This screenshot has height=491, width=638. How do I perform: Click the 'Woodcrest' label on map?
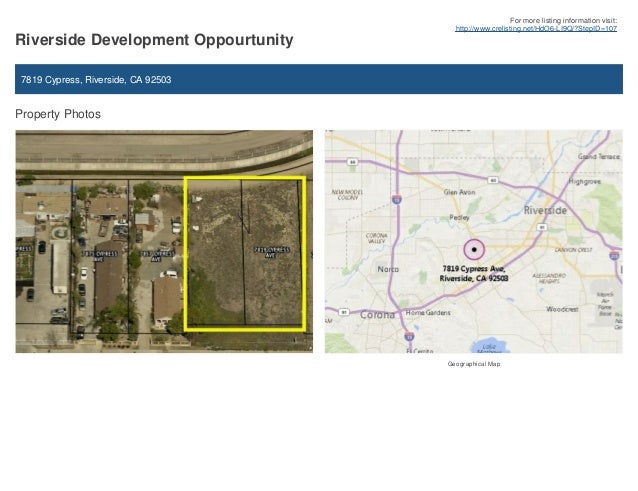point(562,309)
